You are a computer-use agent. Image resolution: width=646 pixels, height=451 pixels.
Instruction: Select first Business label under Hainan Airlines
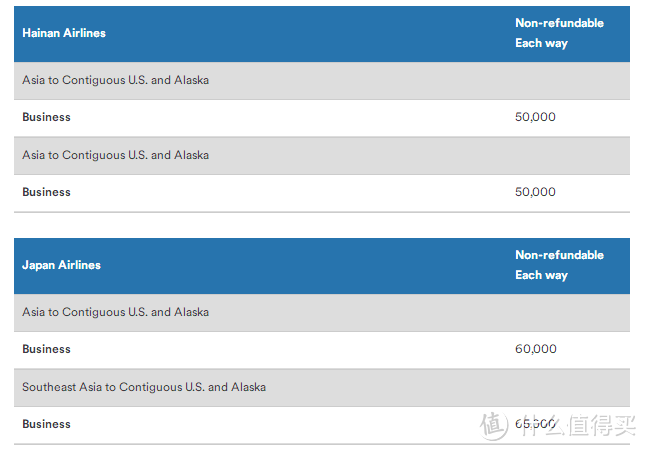[x=46, y=117]
